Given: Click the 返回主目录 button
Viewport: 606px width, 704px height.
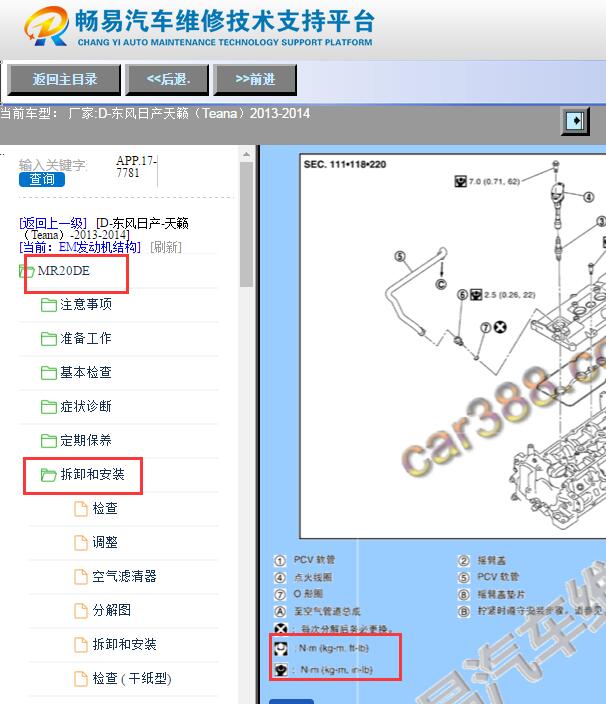Looking at the screenshot, I should coord(64,79).
